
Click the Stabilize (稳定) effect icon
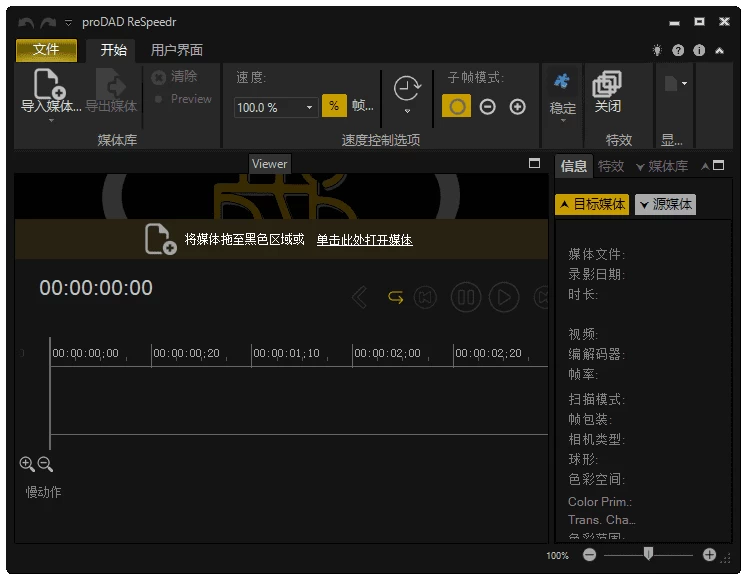(562, 85)
